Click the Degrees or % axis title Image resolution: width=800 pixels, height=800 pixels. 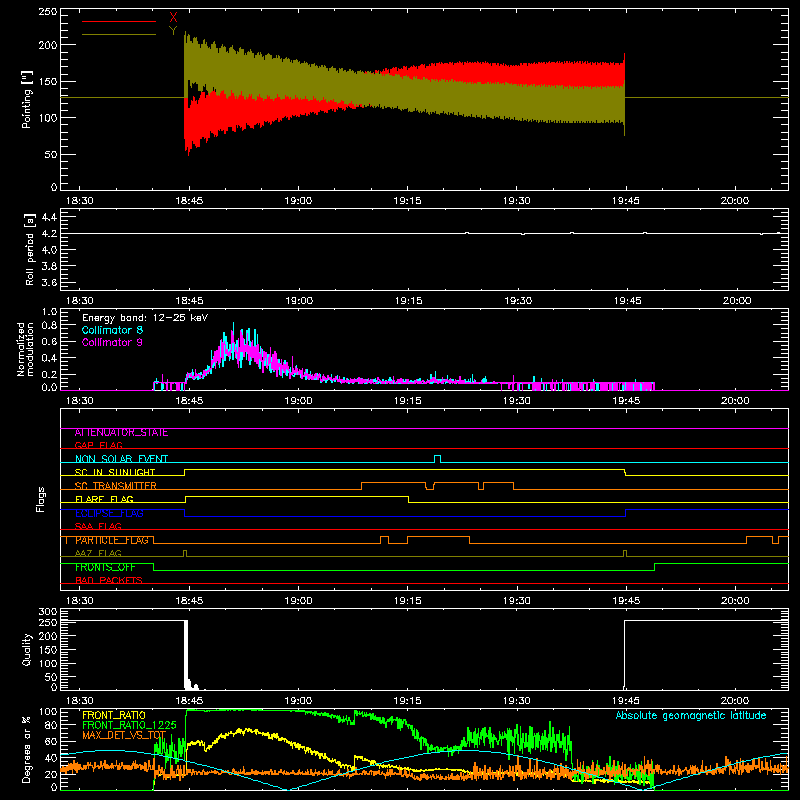click(27, 749)
